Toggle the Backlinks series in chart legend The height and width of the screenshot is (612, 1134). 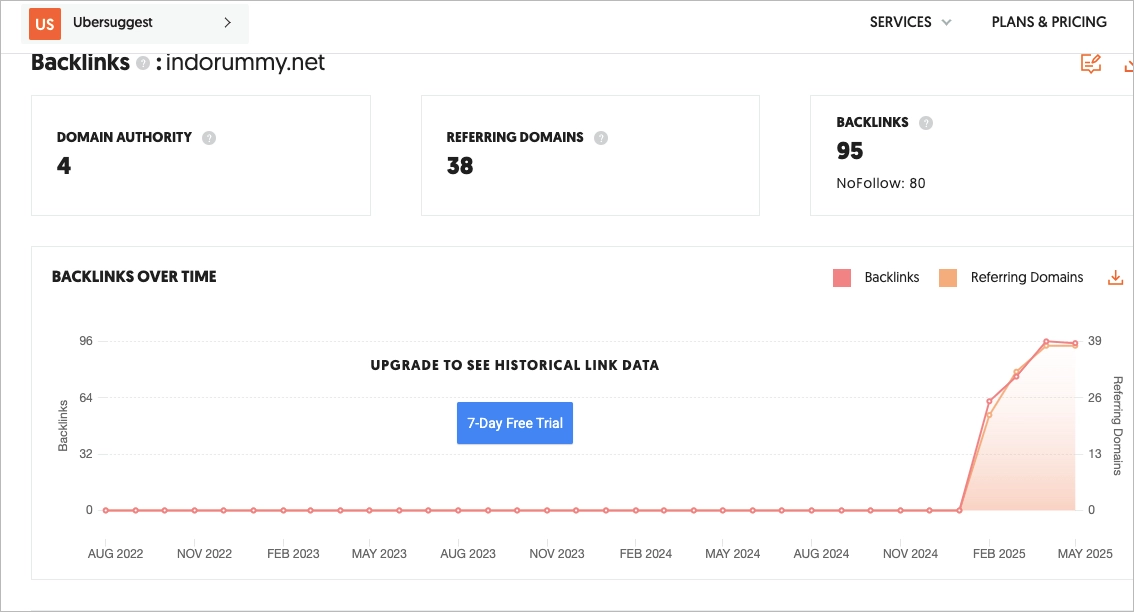[891, 277]
